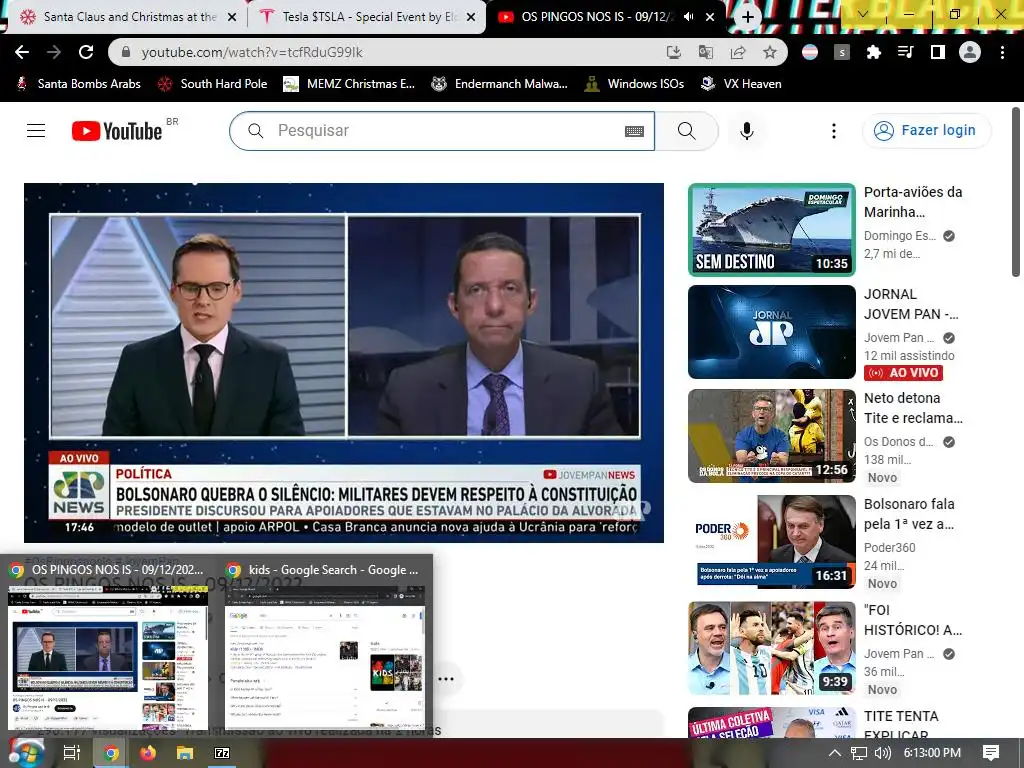
Task: Open Google Translate icon in address bar
Action: coord(705,52)
